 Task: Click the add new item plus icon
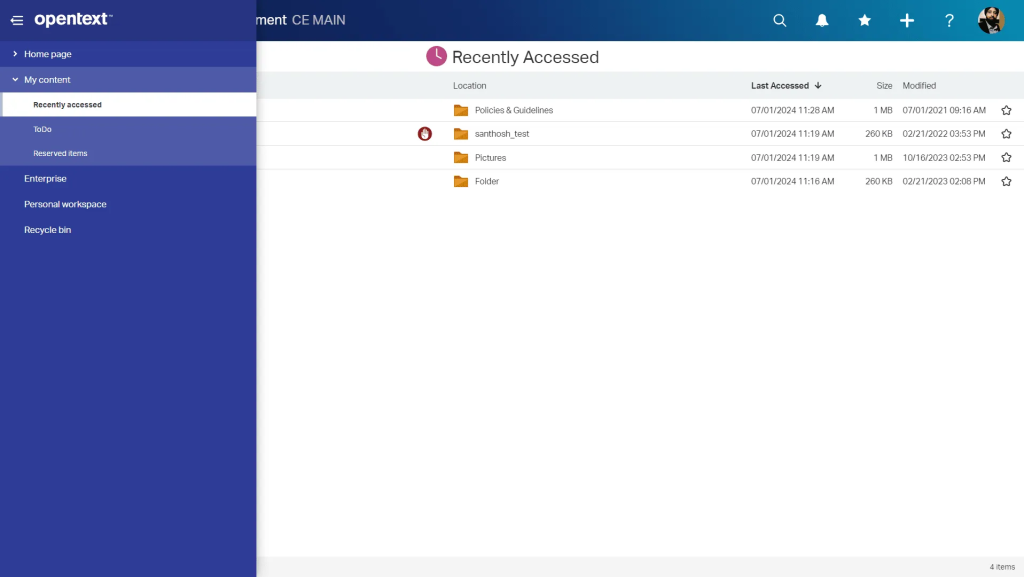click(906, 20)
